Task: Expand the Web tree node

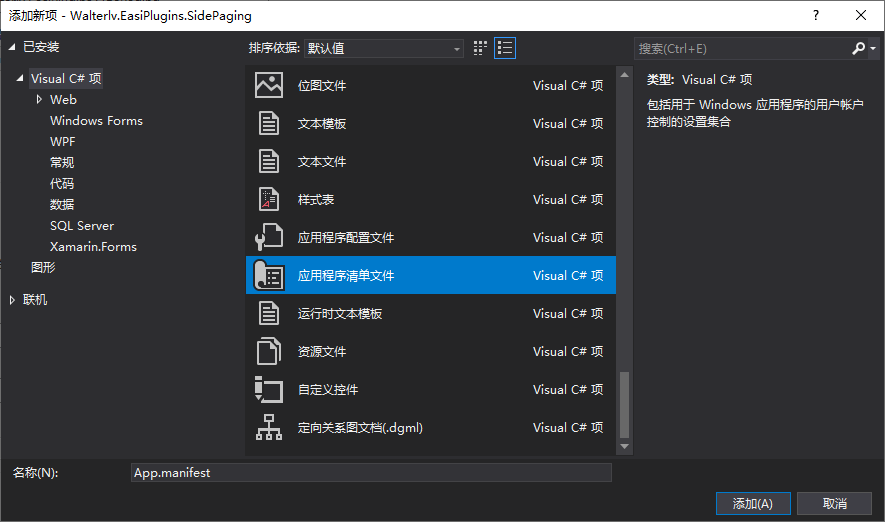Action: pyautogui.click(x=39, y=100)
